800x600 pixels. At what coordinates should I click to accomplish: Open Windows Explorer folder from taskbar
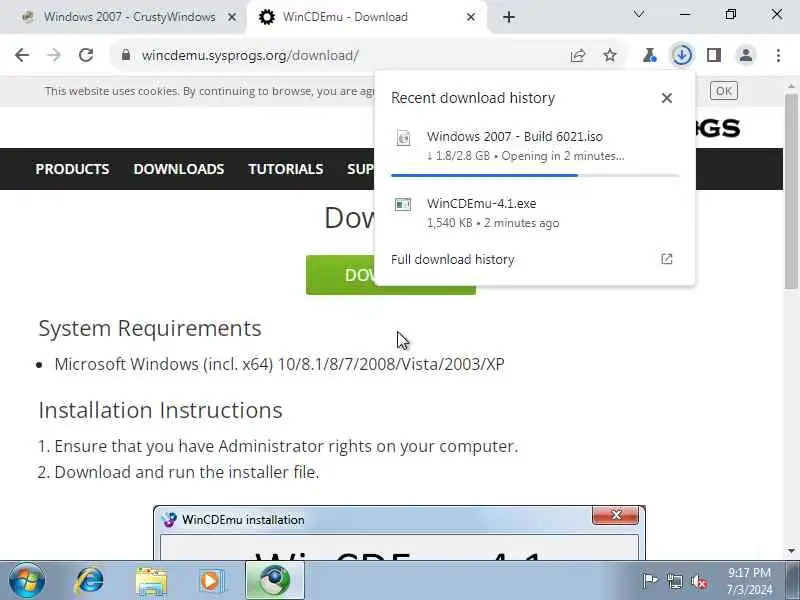click(x=151, y=582)
